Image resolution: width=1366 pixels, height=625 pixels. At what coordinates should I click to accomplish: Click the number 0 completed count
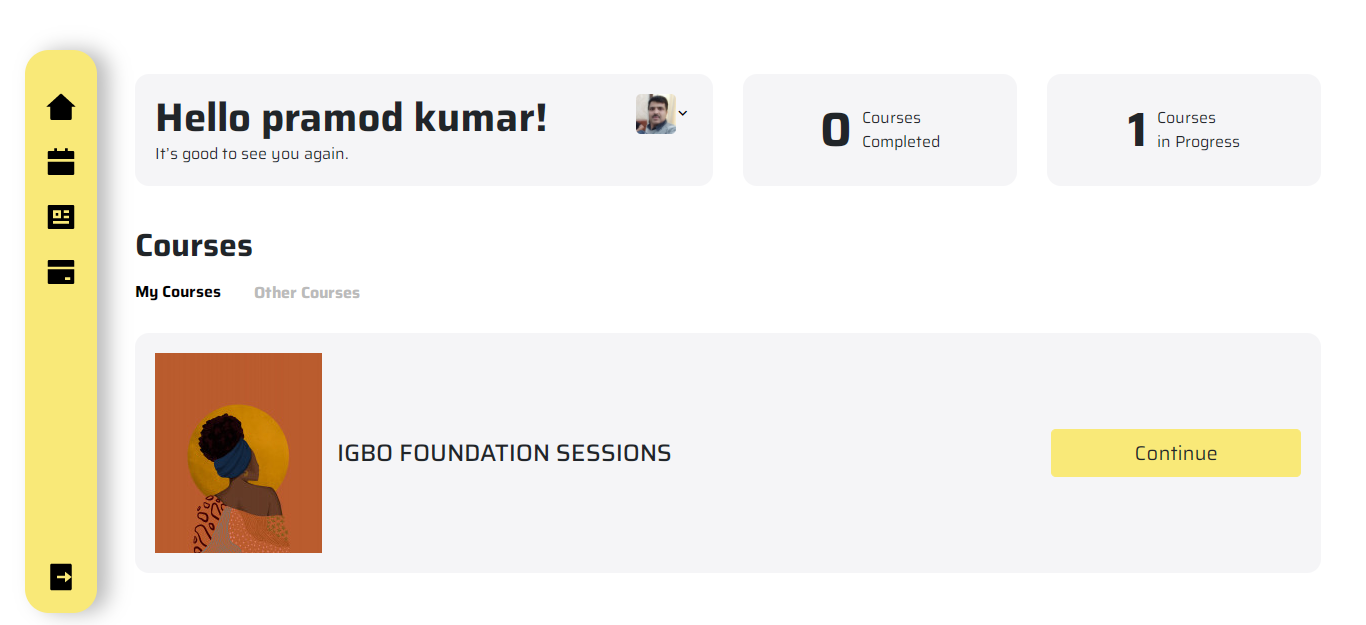click(835, 130)
